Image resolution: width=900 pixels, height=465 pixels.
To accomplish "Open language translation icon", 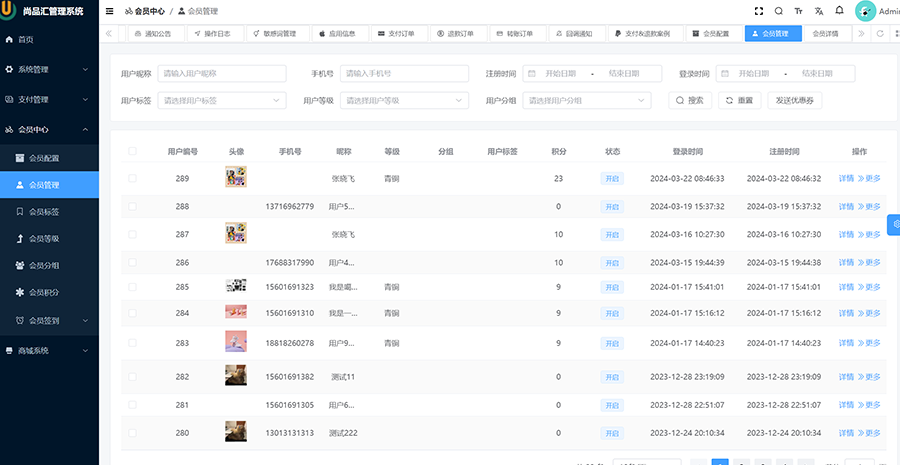I will click(818, 11).
